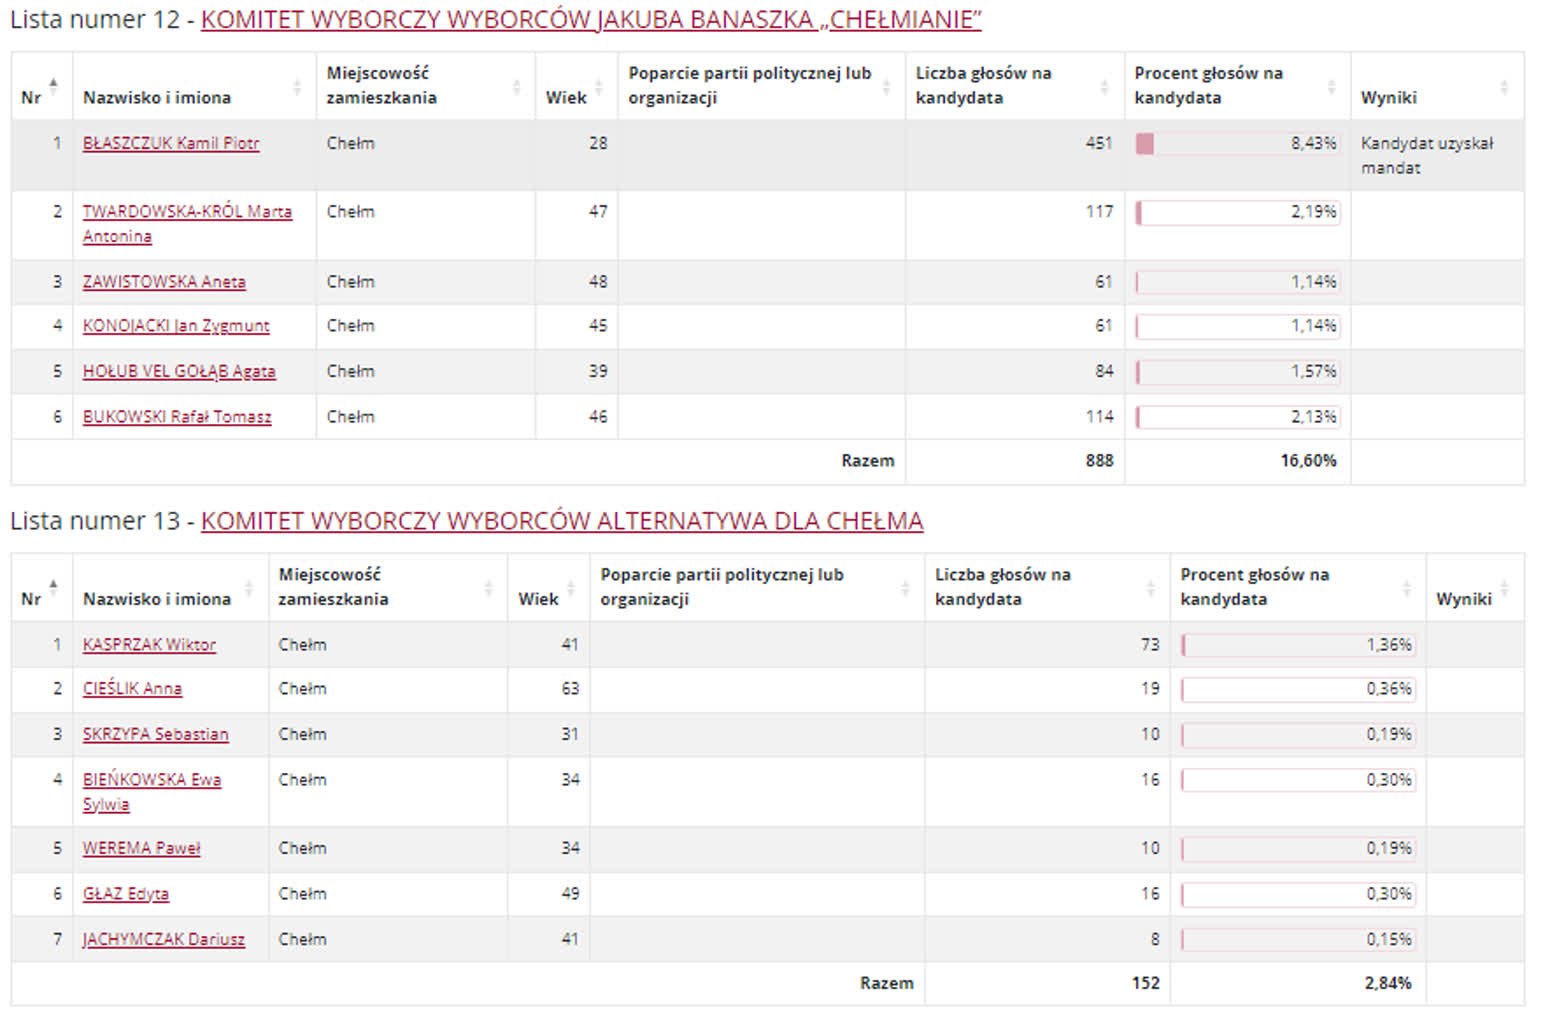Sort list 12 by Liczba głosów
Viewport: 1543px width, 1024px height.
1104,87
